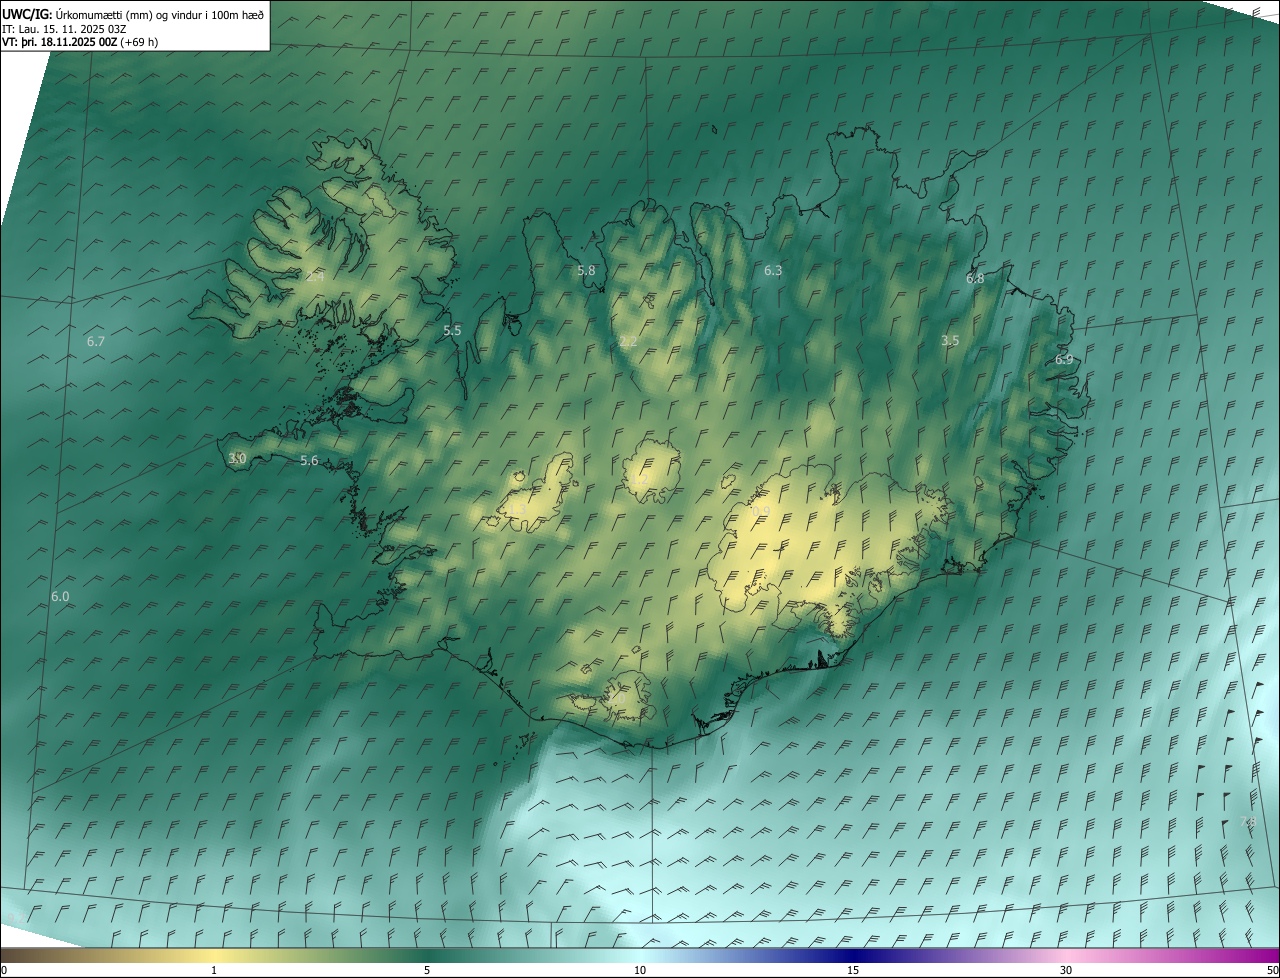Click the 5.5 value label near the northwest fjord
The image size is (1280, 978).
click(x=452, y=331)
